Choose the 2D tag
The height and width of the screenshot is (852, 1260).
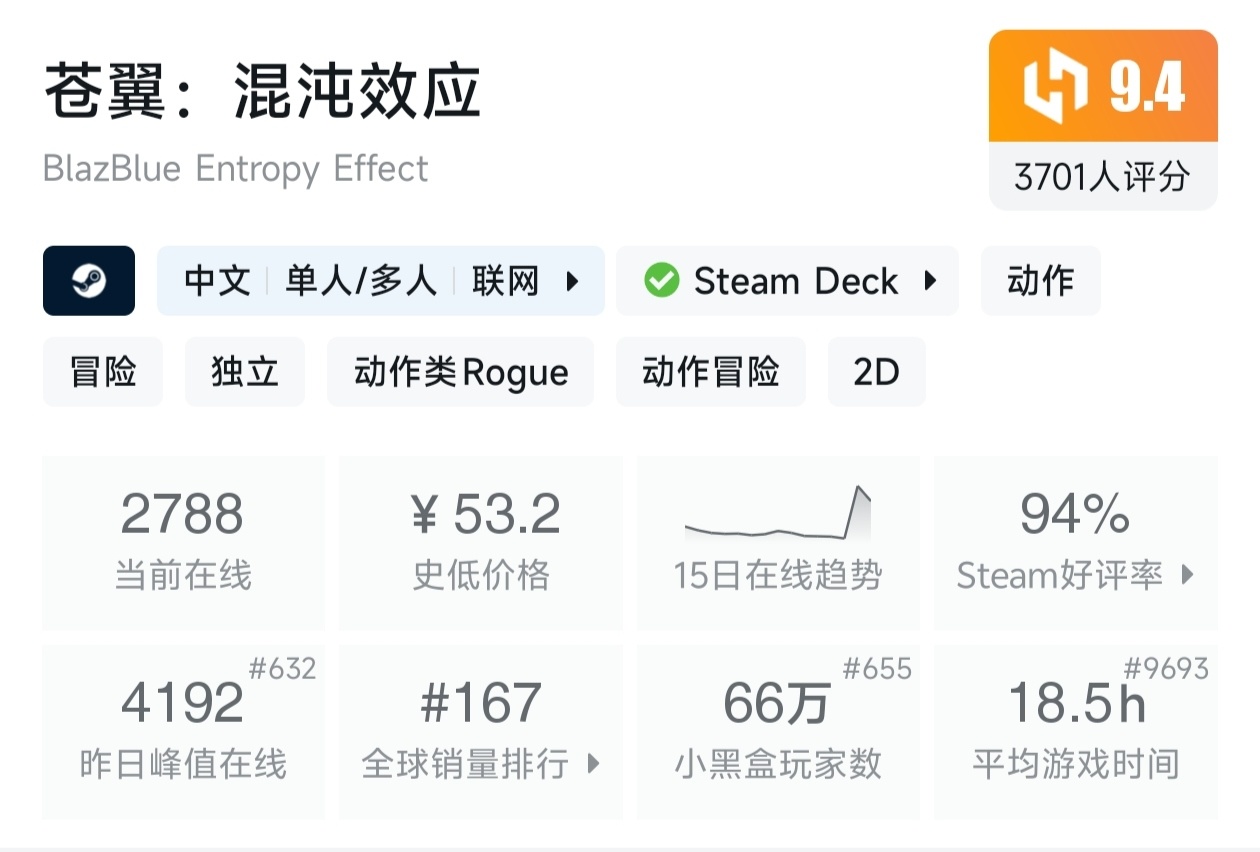point(876,372)
